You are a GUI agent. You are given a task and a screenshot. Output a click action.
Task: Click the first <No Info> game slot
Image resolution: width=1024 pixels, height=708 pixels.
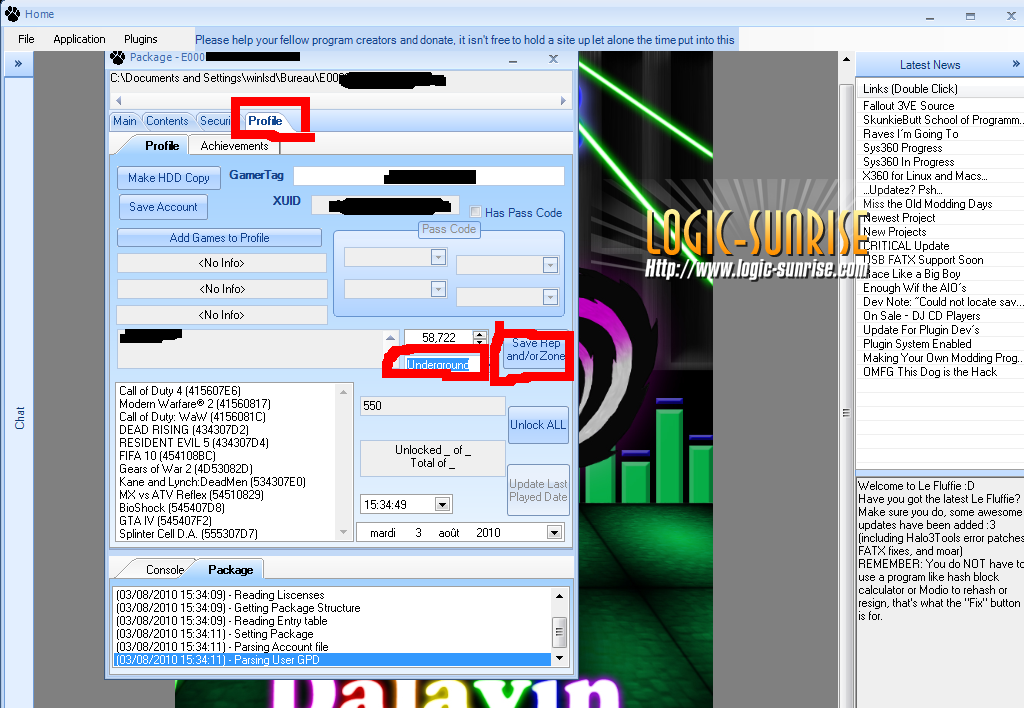coord(221,263)
